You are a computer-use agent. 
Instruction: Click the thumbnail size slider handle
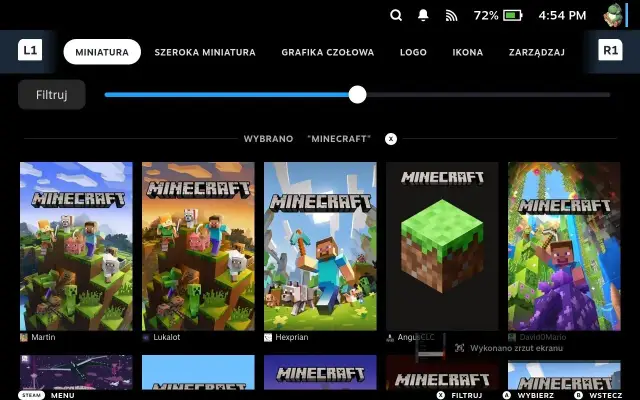tap(358, 95)
